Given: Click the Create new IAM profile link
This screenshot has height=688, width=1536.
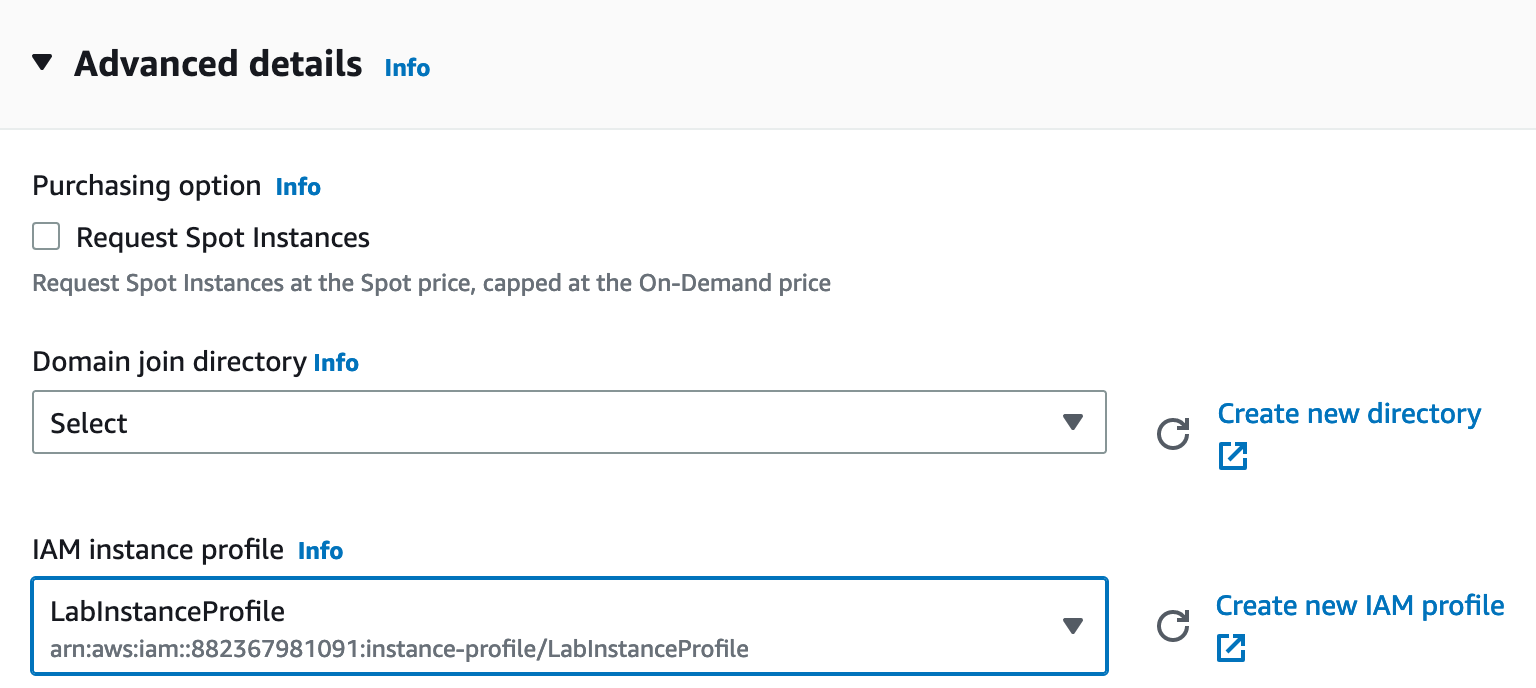Looking at the screenshot, I should [x=1359, y=606].
